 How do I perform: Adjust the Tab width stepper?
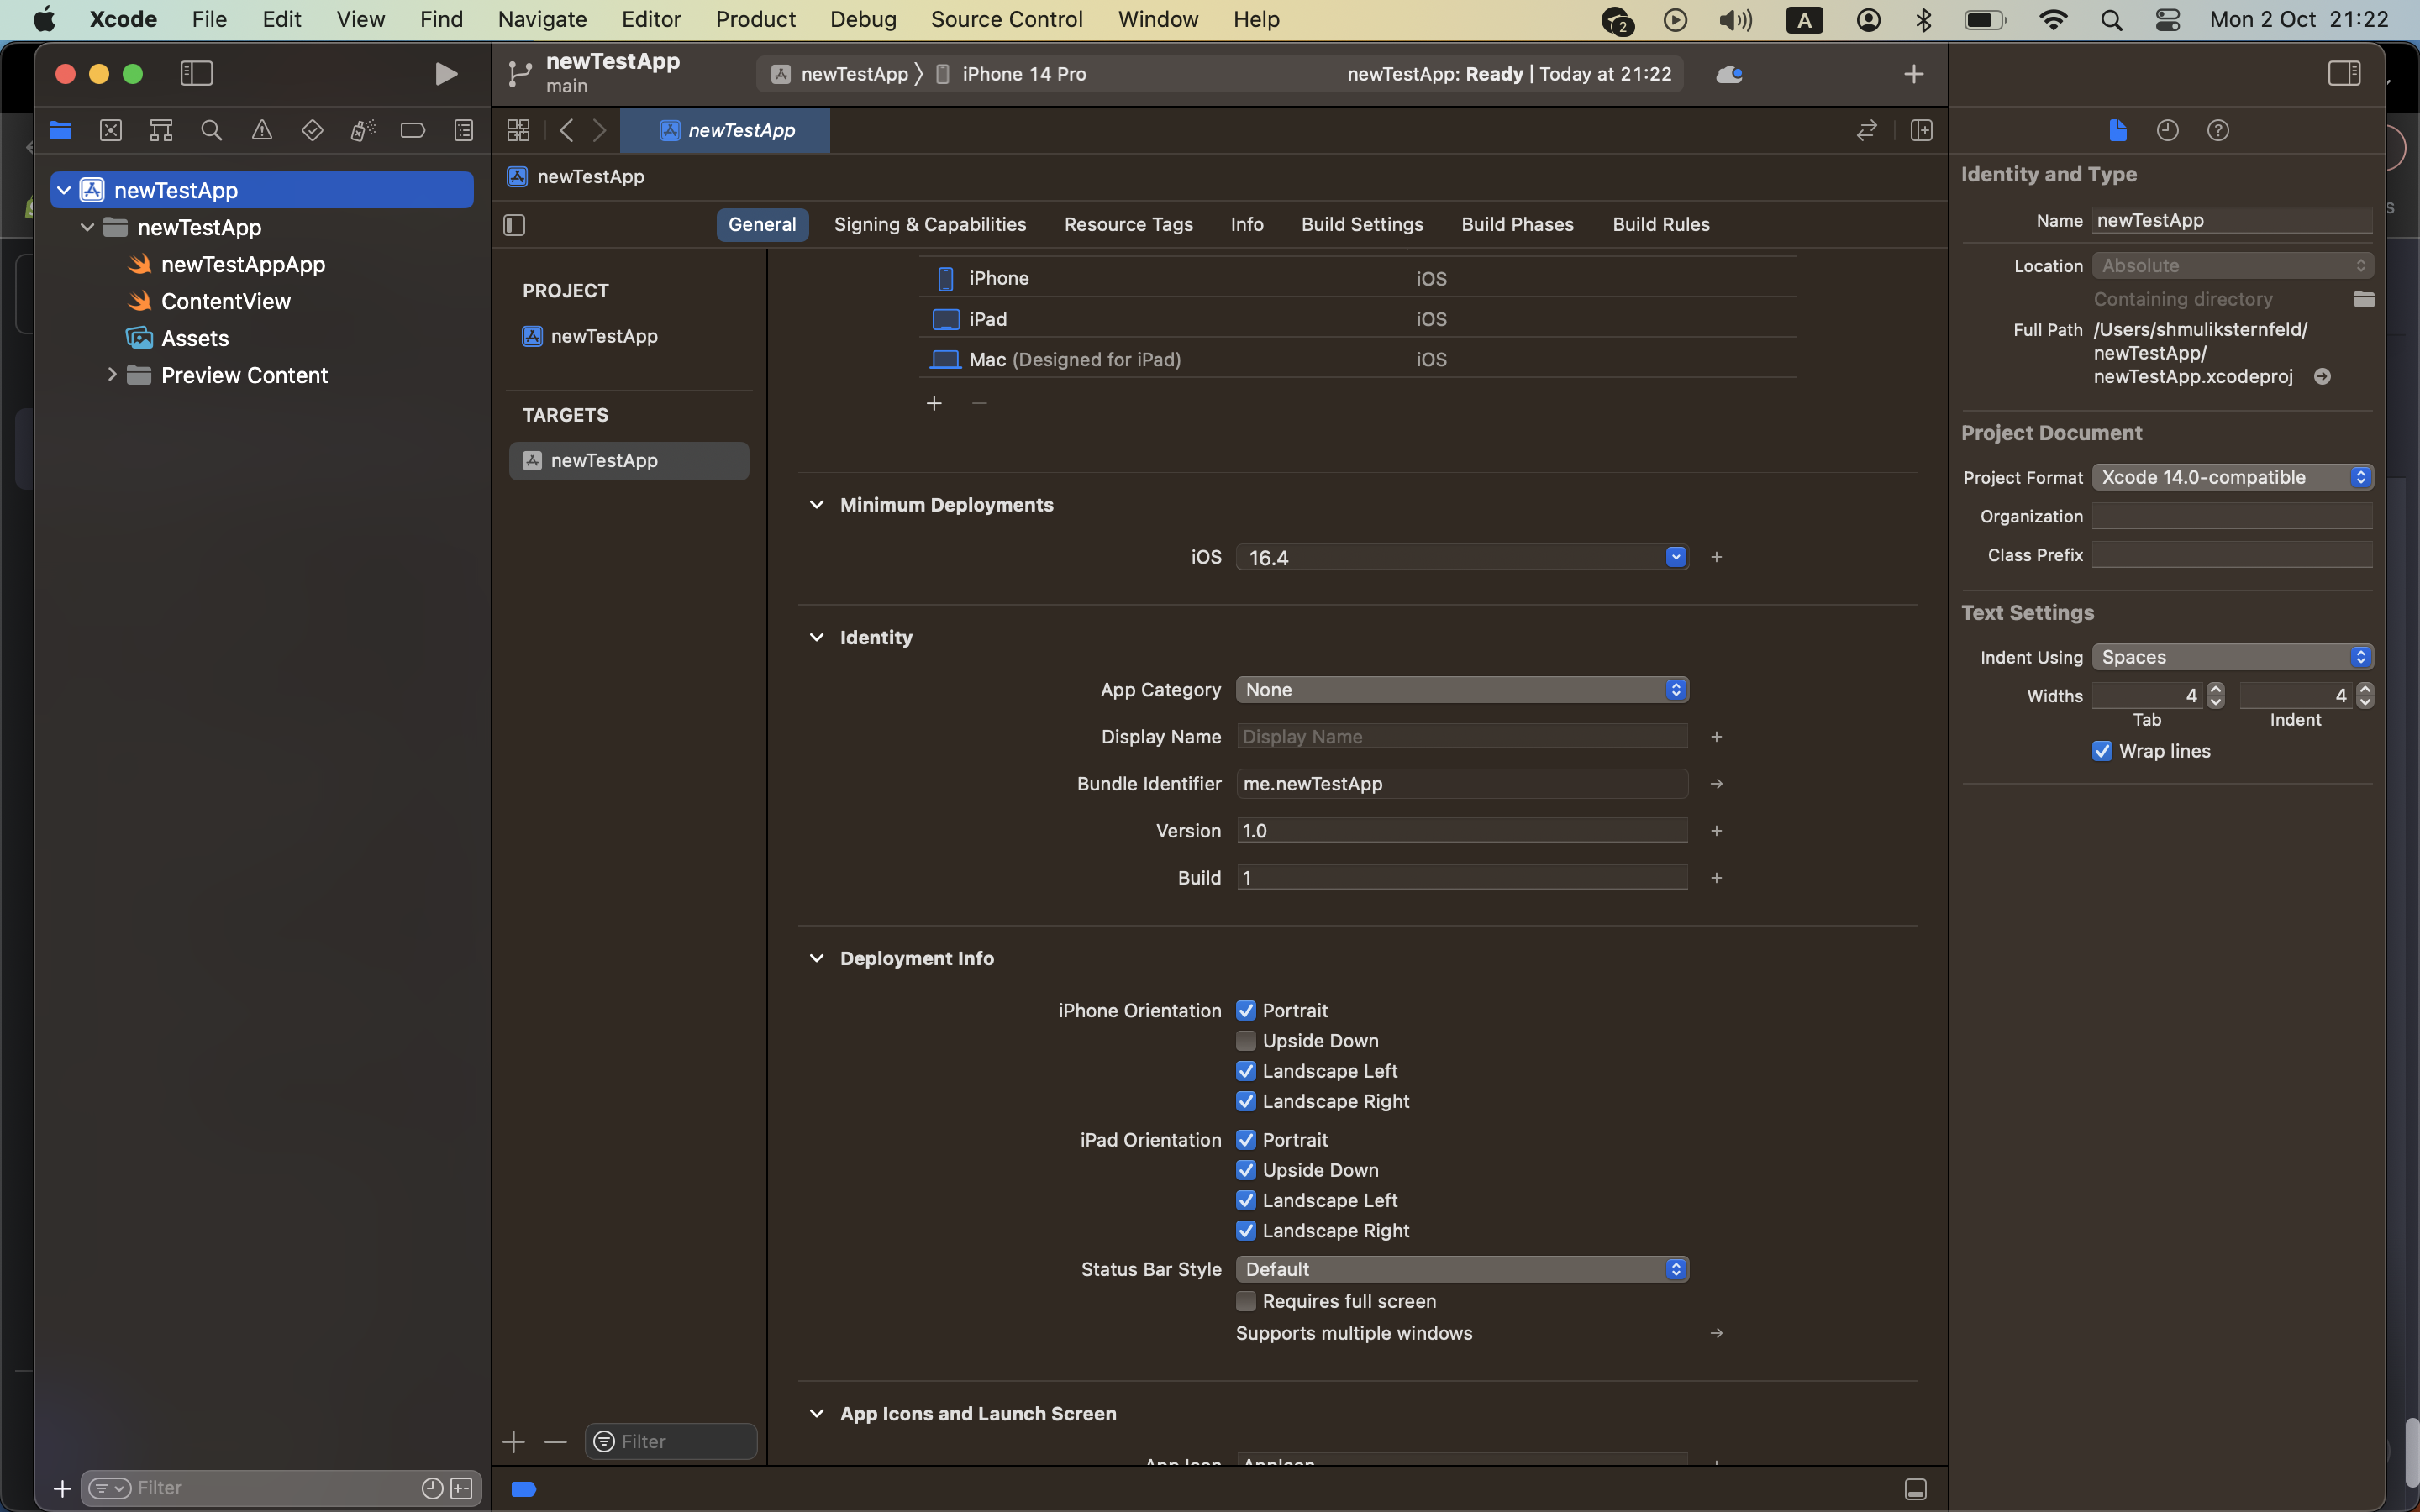point(2216,695)
